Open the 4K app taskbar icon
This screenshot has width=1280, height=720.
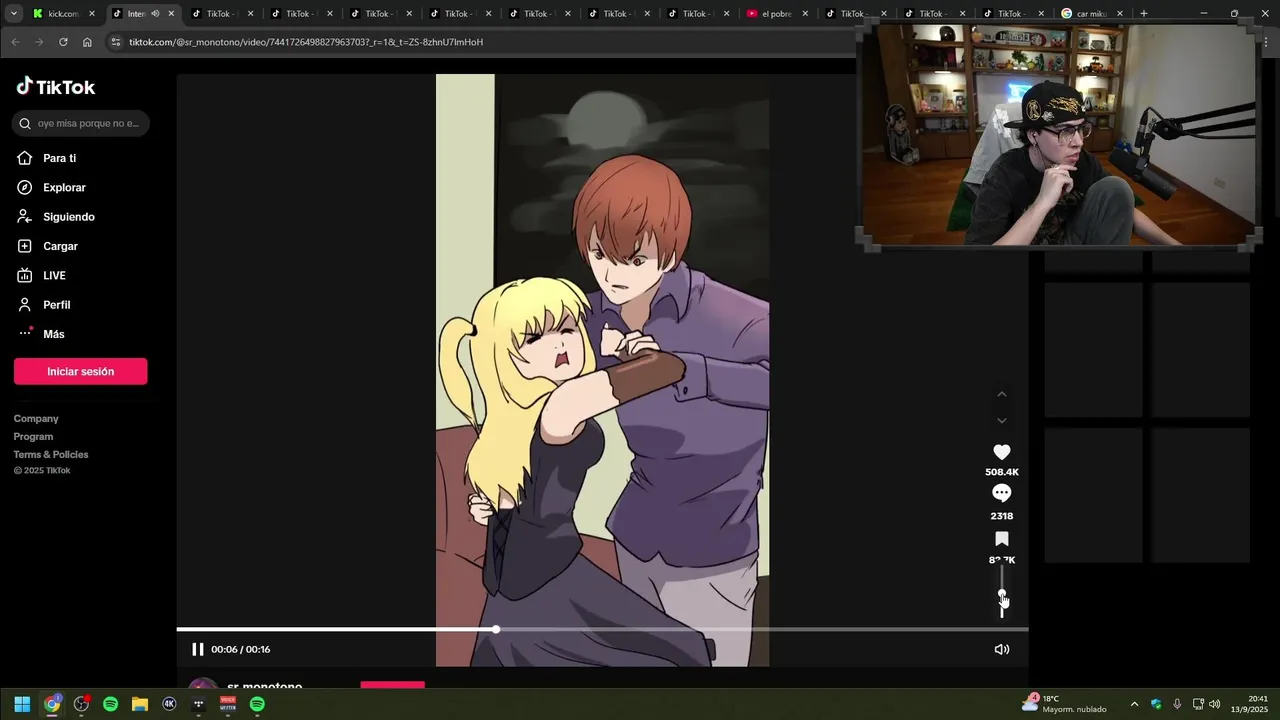pos(169,704)
